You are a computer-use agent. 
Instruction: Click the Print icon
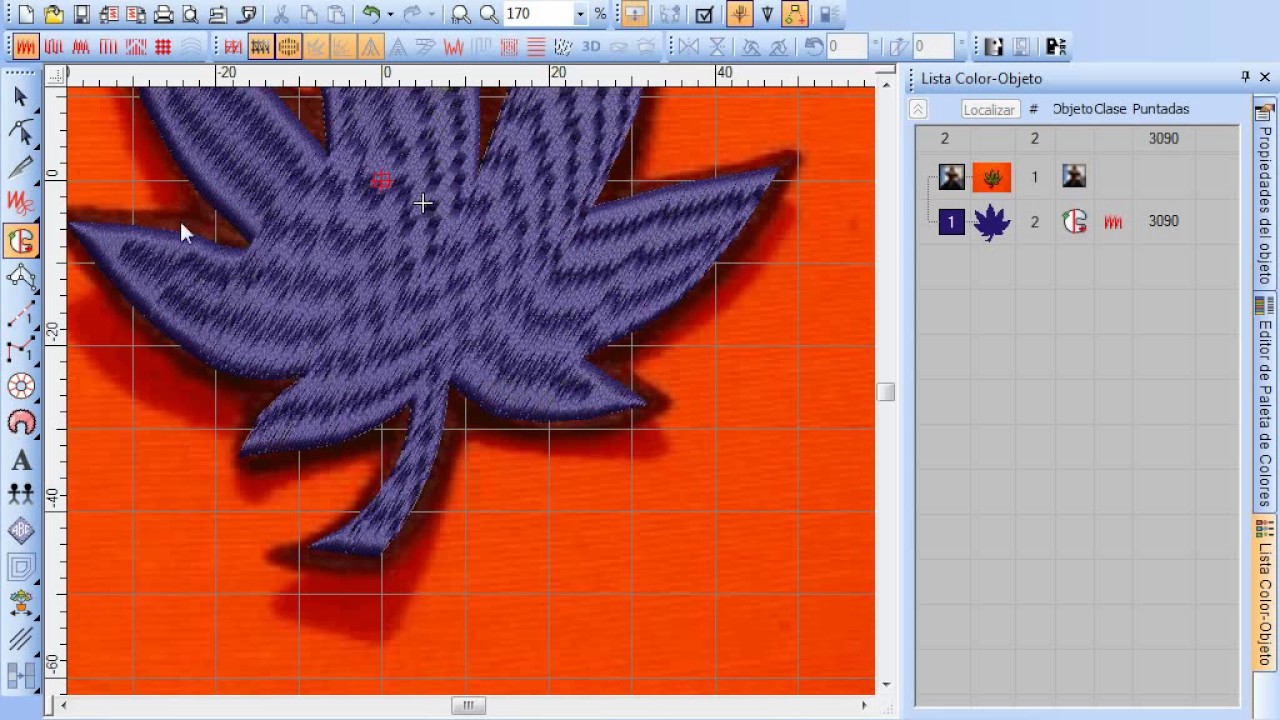[x=163, y=14]
